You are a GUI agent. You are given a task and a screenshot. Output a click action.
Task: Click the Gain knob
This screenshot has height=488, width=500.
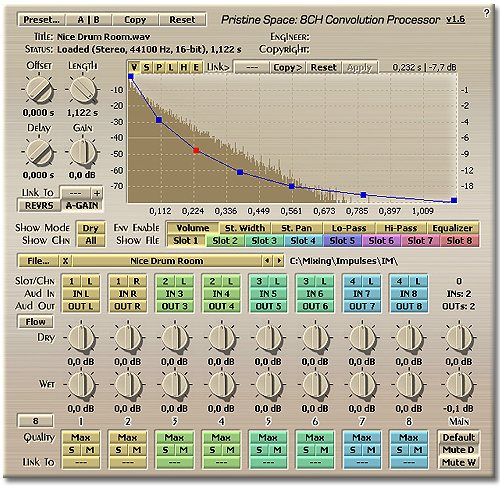(x=83, y=152)
